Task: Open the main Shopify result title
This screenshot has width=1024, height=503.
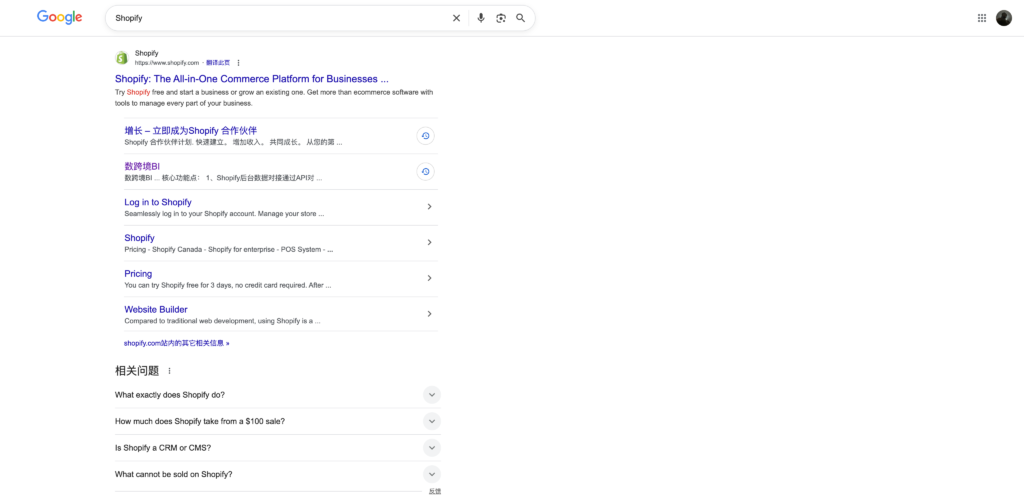Action: pyautogui.click(x=251, y=79)
